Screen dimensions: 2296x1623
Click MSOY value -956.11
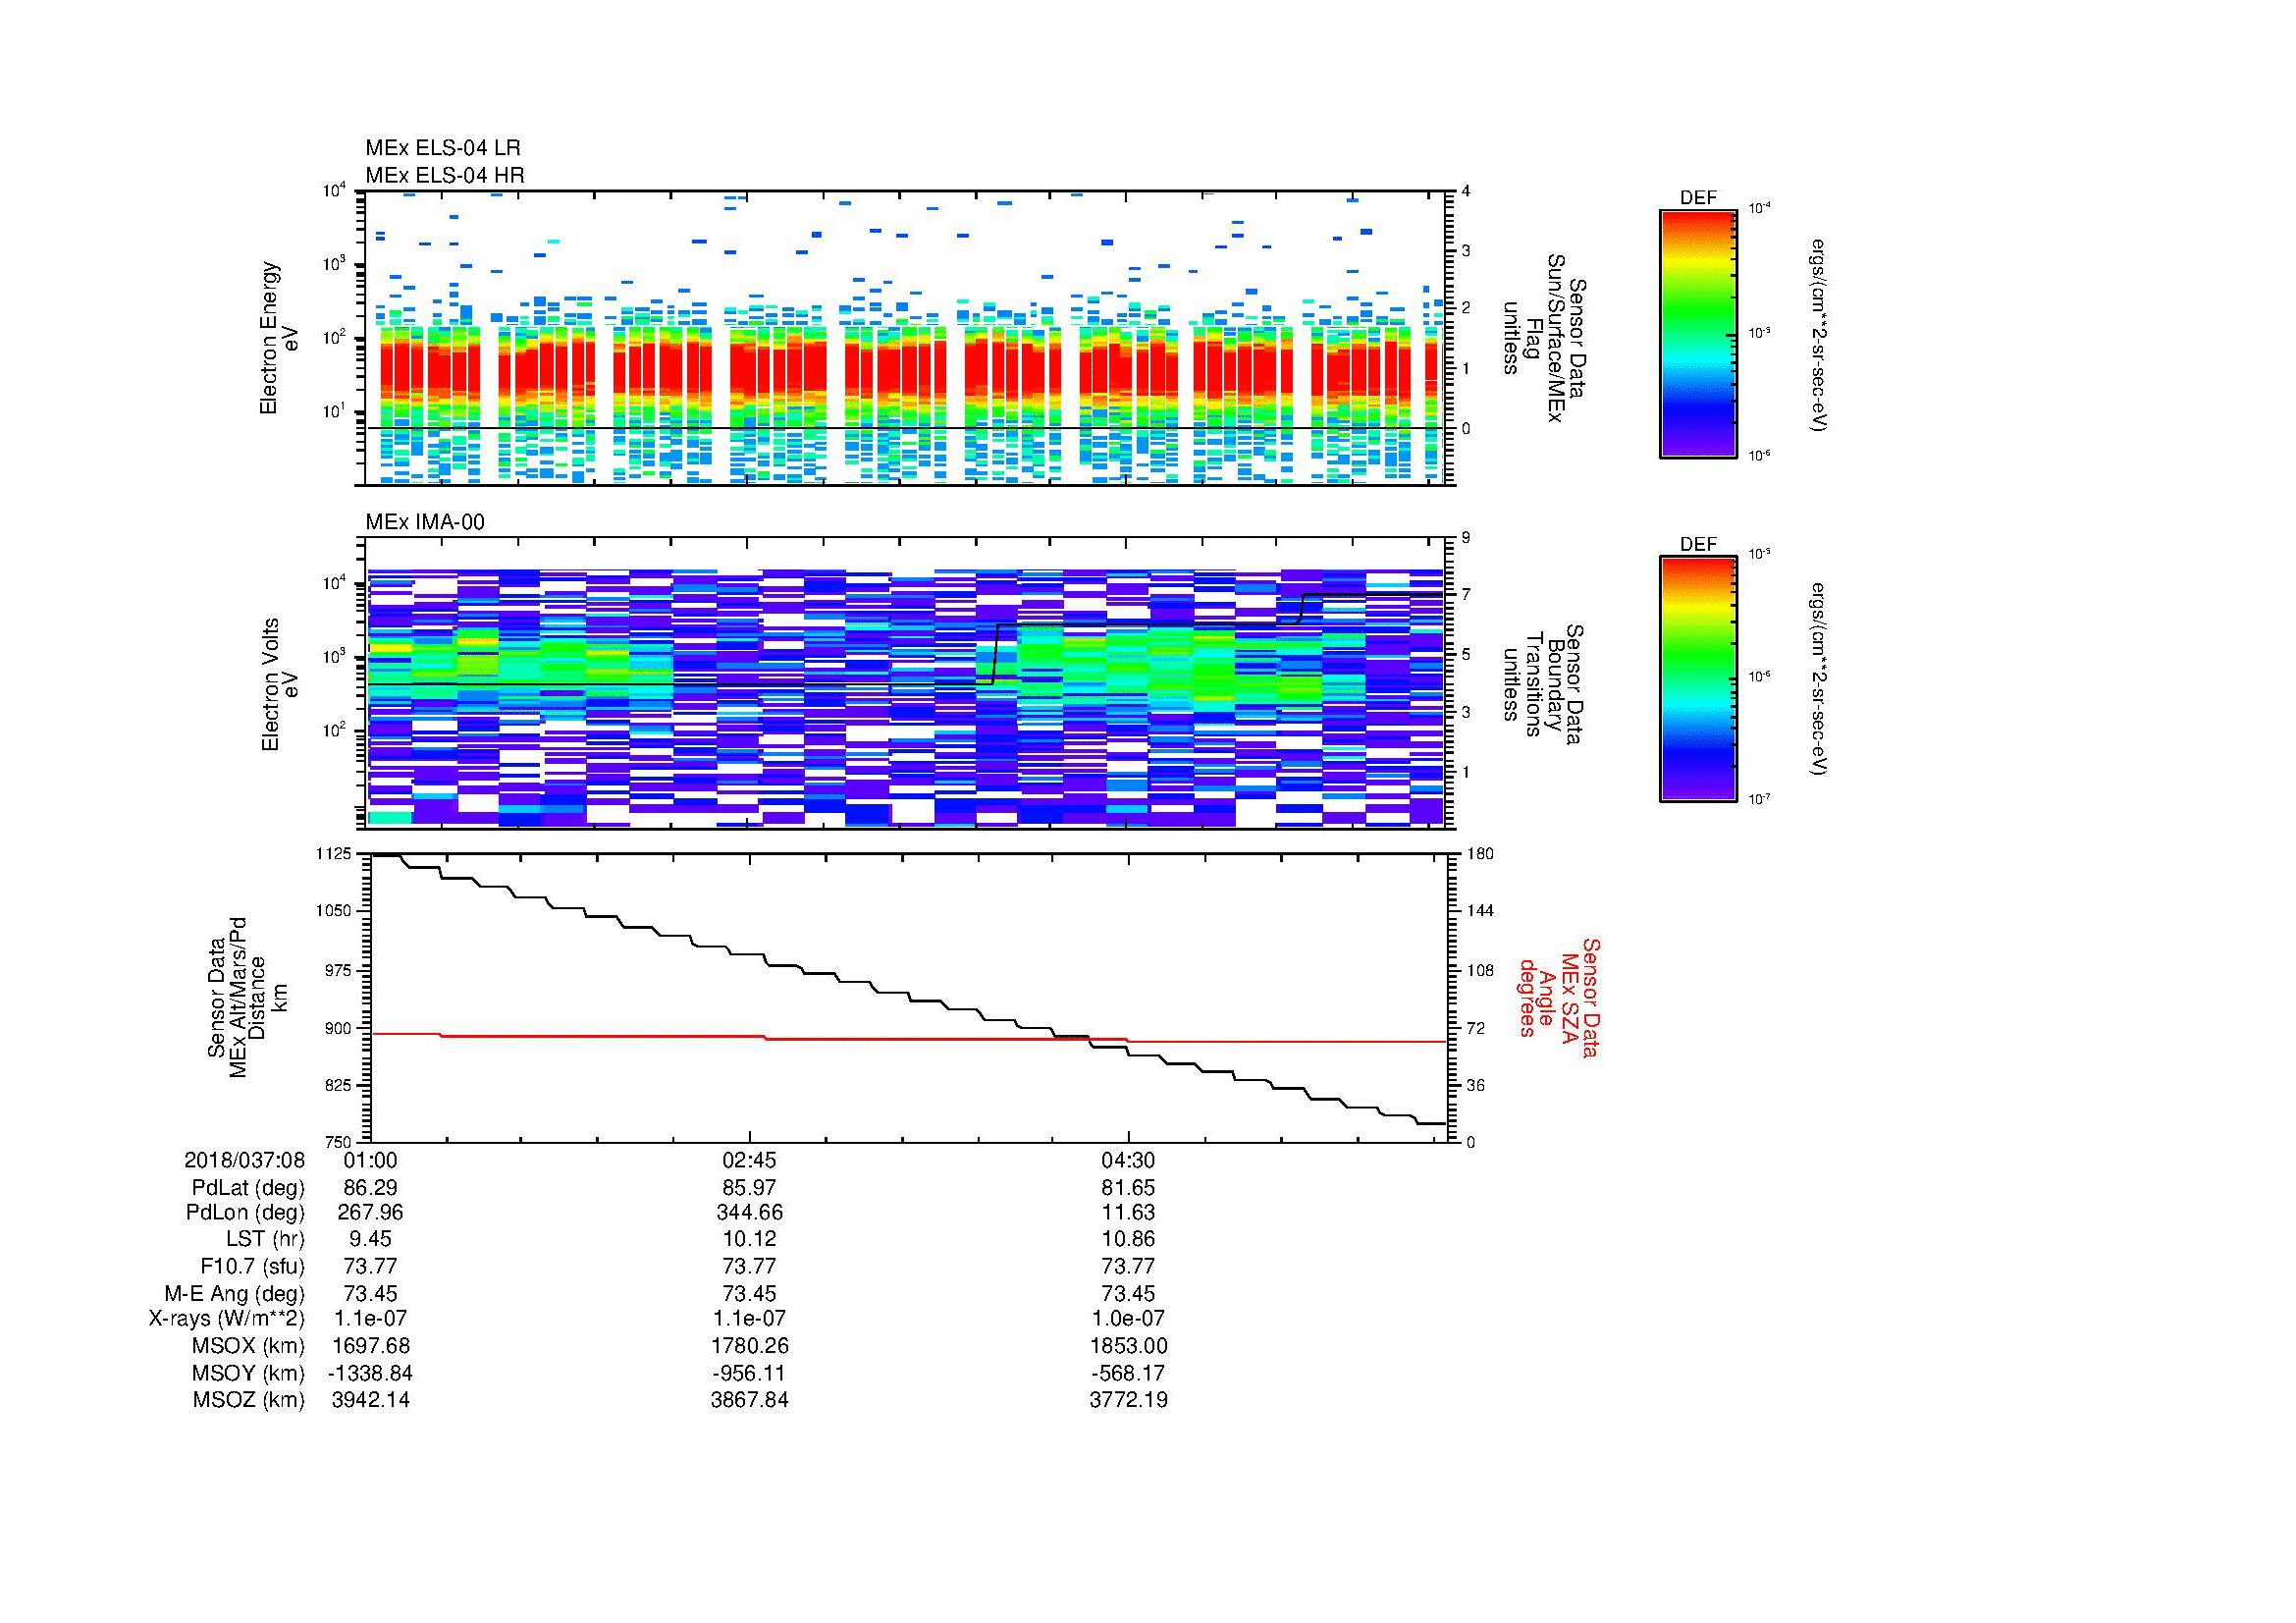(749, 1373)
